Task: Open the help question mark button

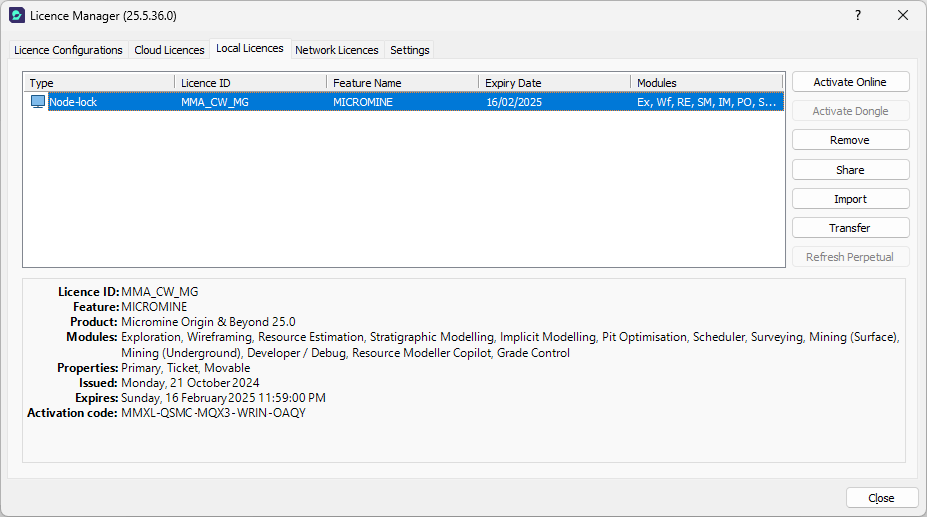Action: pos(858,15)
